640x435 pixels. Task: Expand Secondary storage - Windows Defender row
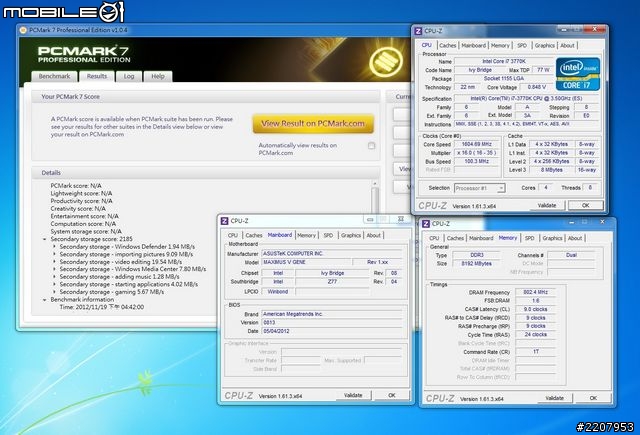[x=54, y=246]
